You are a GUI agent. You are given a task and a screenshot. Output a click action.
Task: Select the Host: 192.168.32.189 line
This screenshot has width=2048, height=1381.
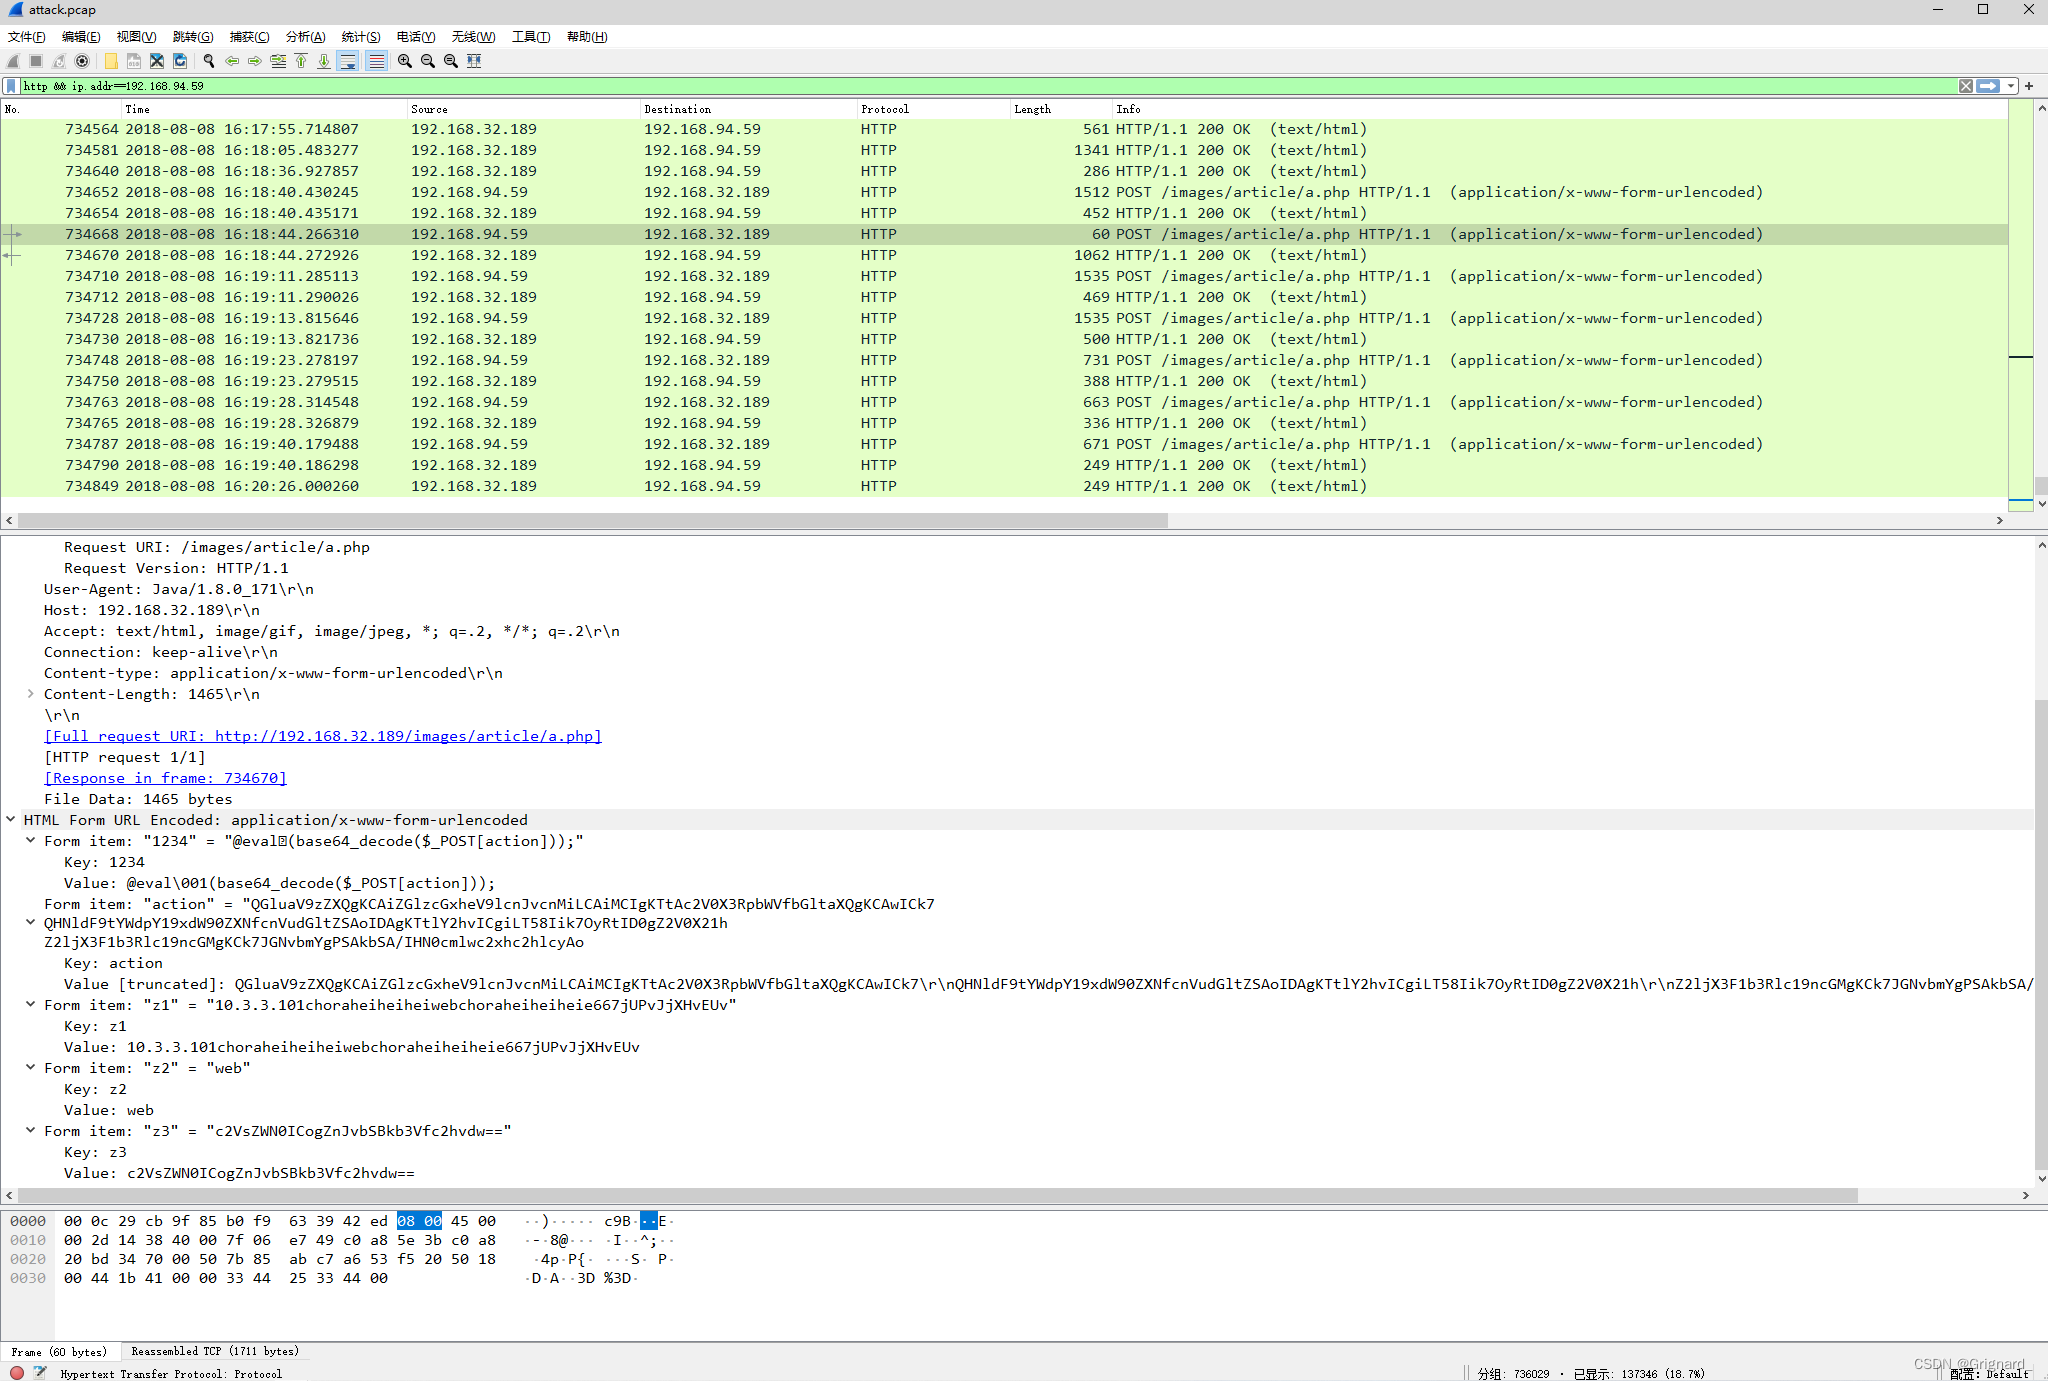152,610
